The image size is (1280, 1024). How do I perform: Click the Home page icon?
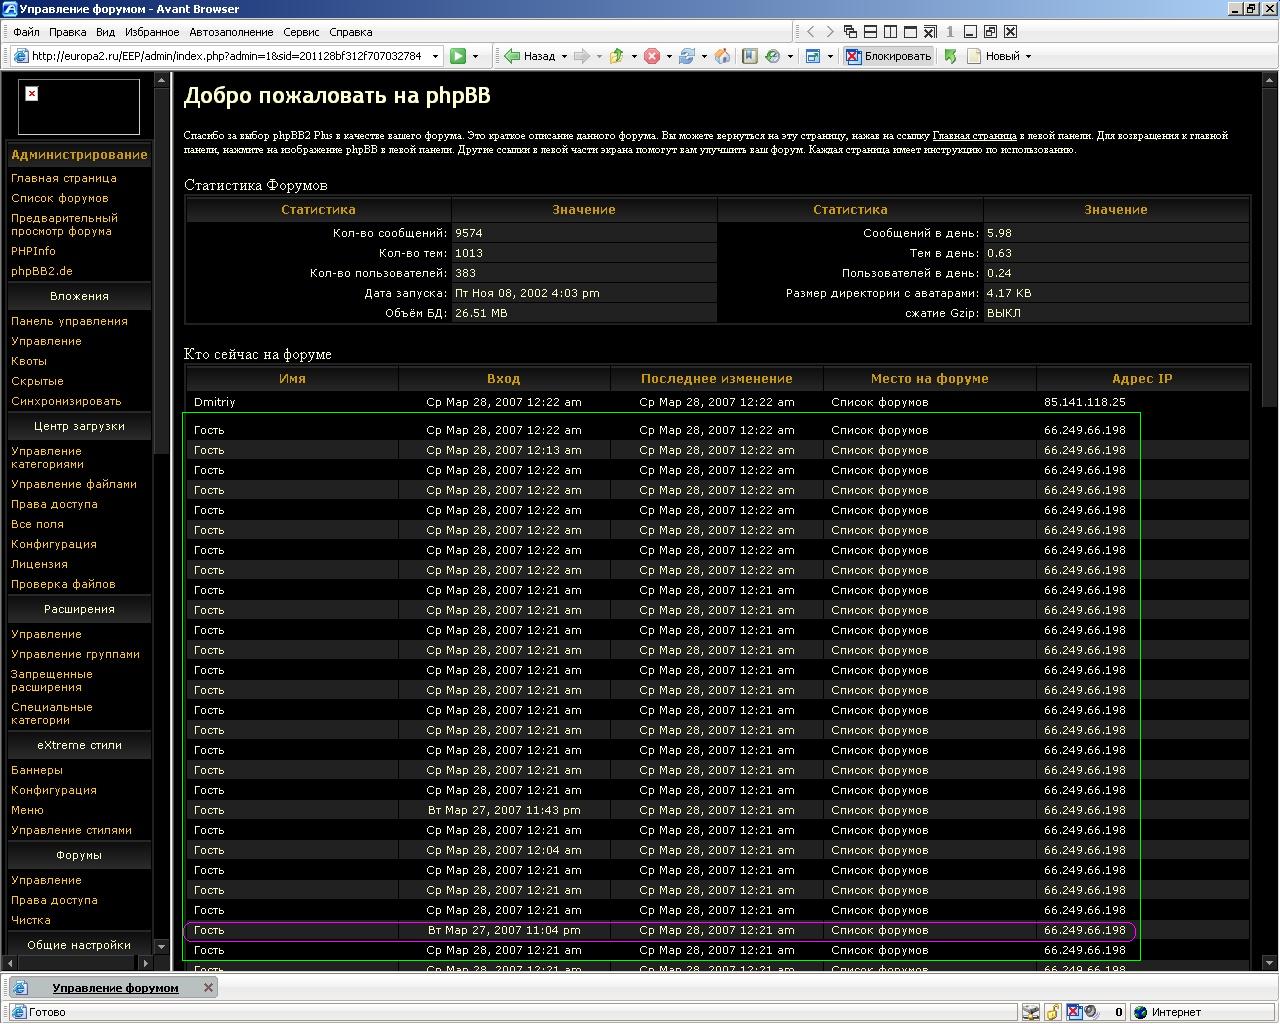pos(722,56)
